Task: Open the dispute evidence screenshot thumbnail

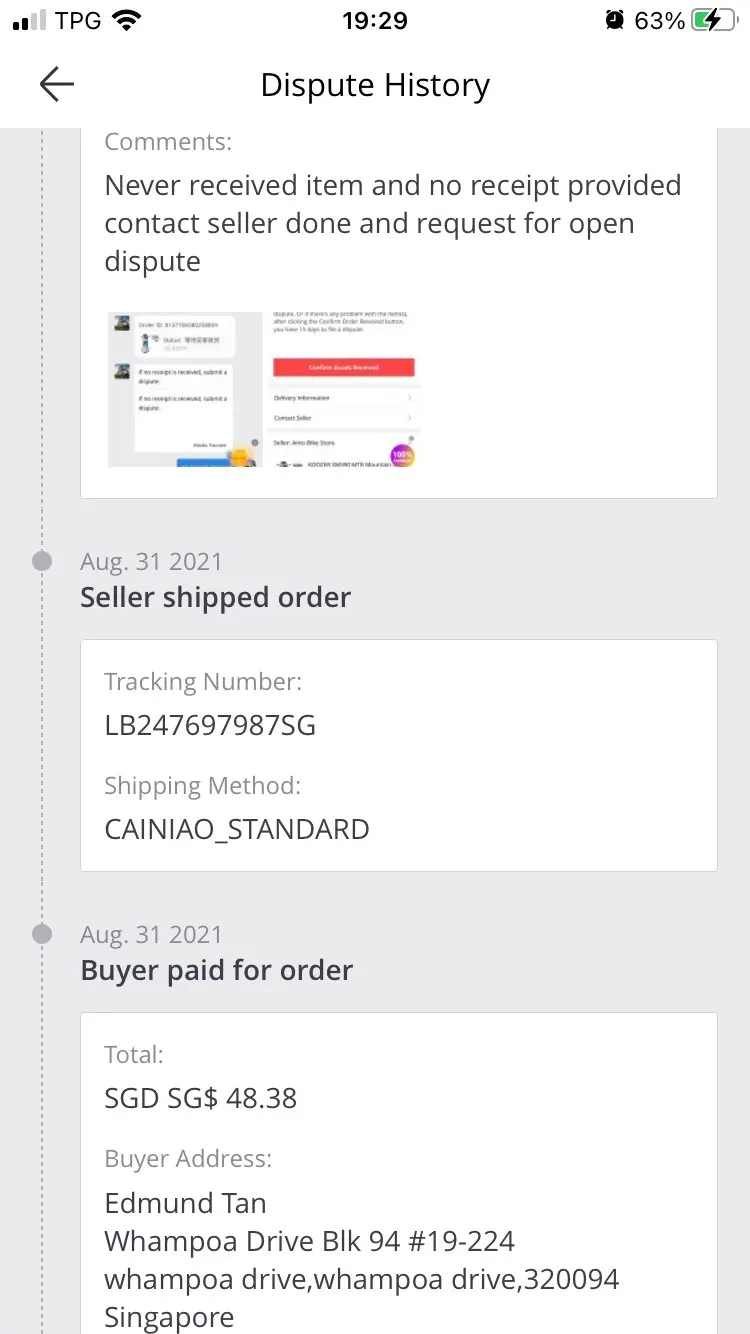Action: [262, 389]
